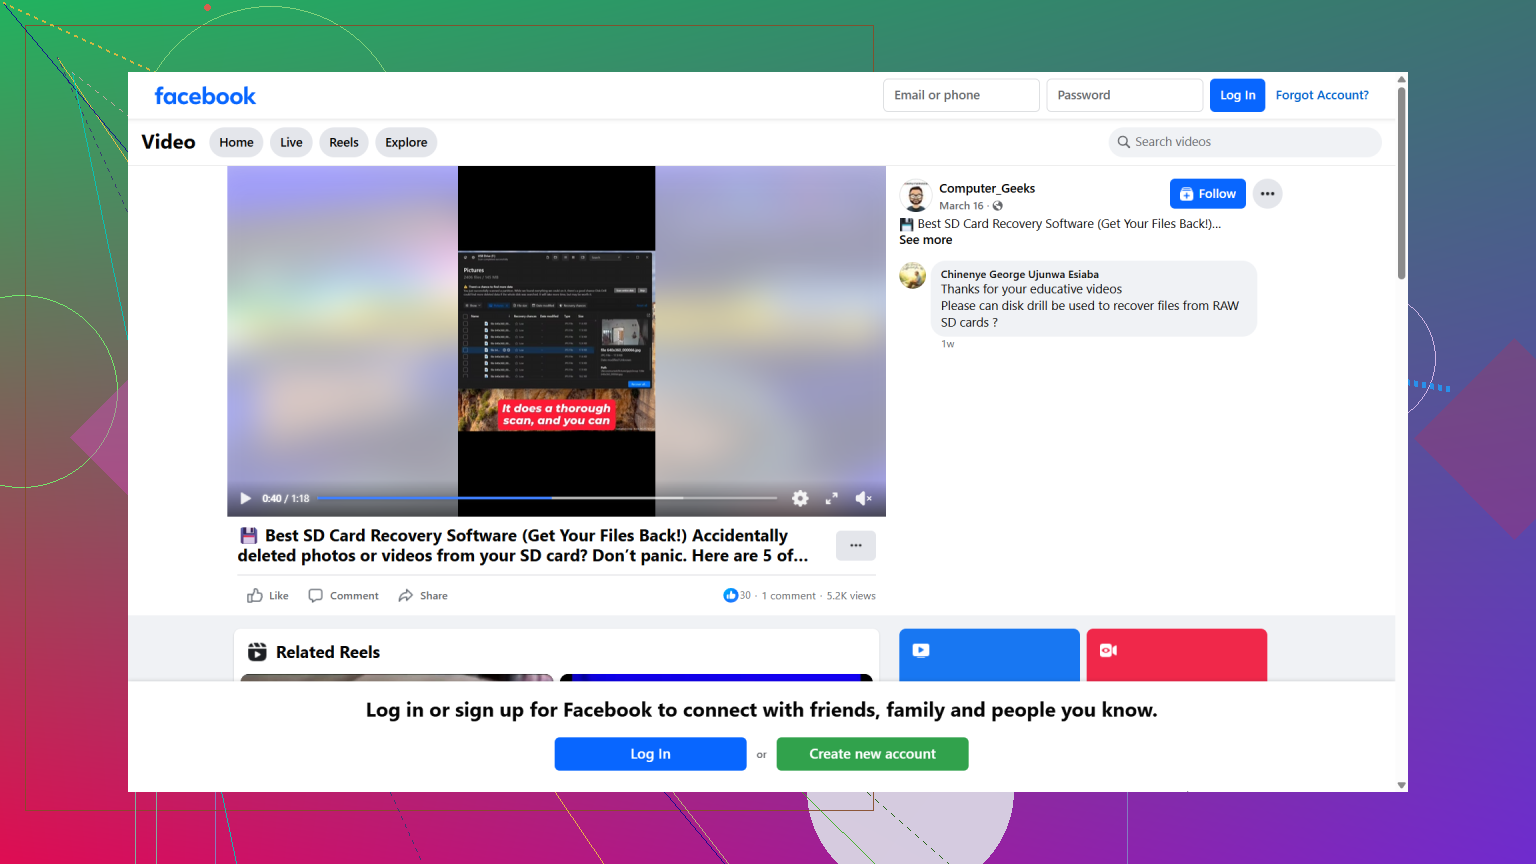The height and width of the screenshot is (864, 1536).
Task: Share the video
Action: (423, 596)
